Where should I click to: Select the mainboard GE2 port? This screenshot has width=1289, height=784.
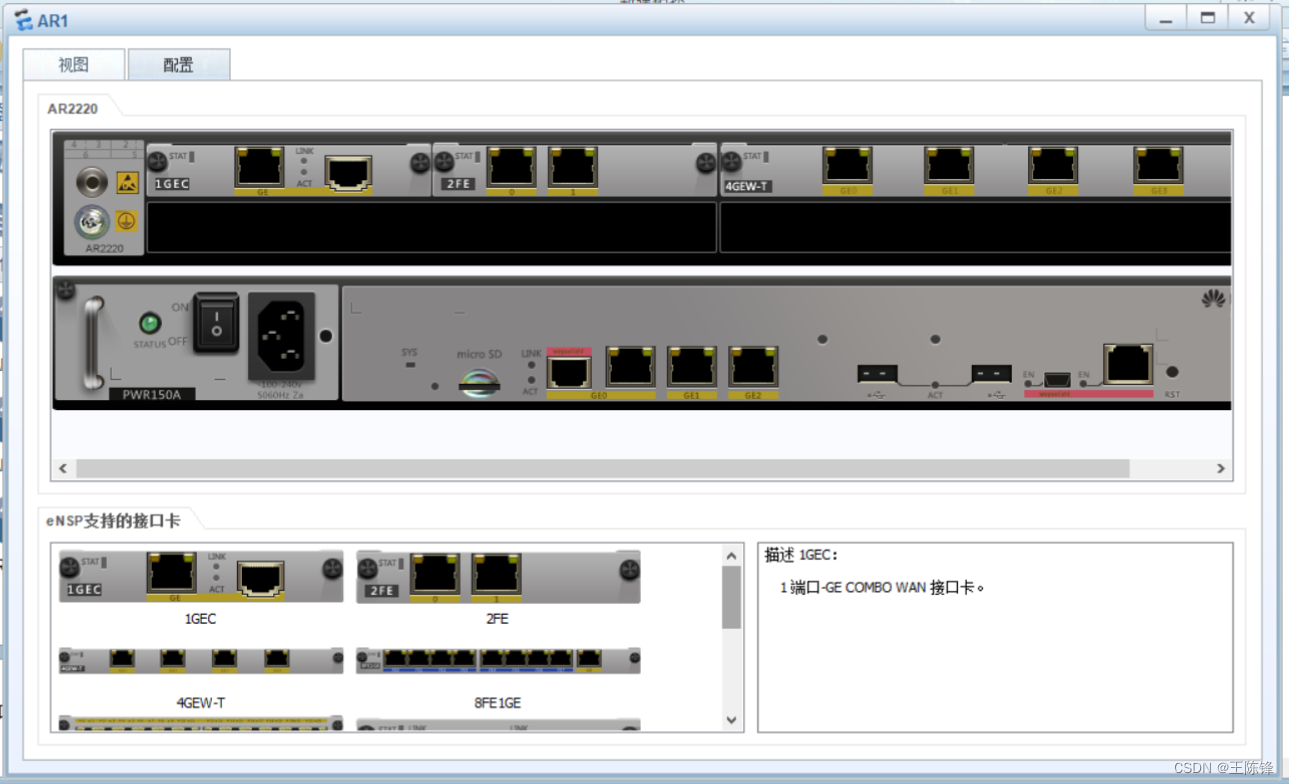[x=753, y=367]
